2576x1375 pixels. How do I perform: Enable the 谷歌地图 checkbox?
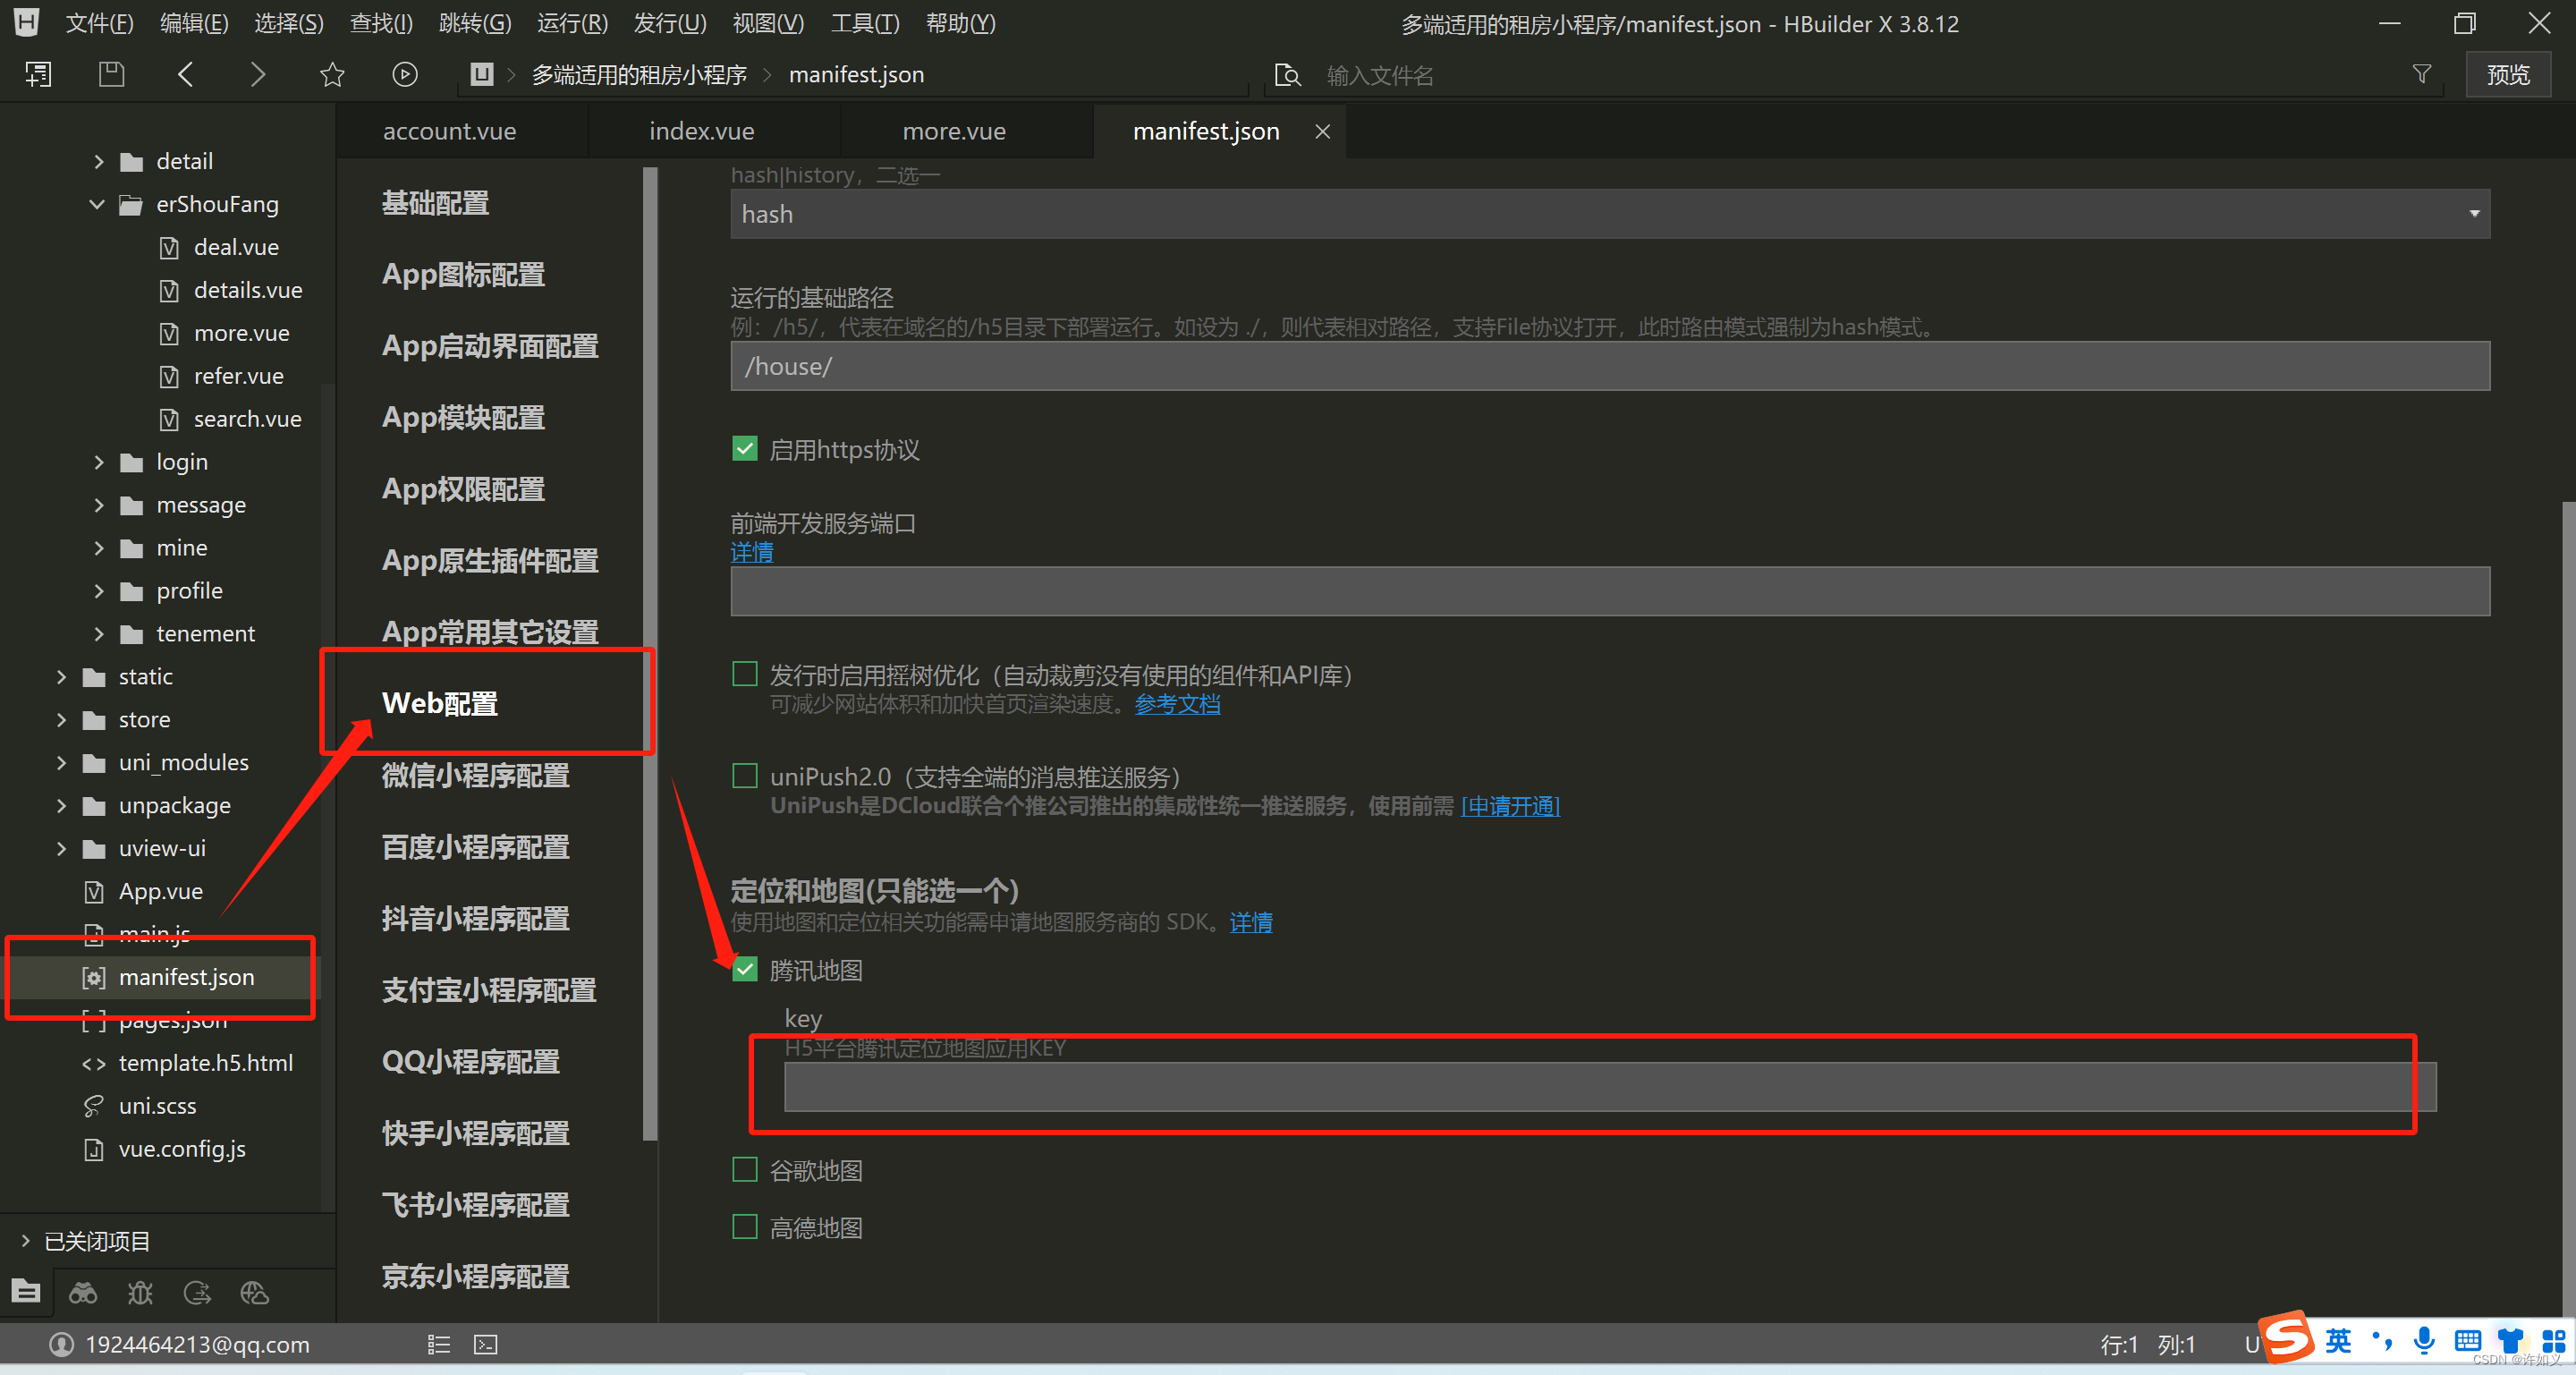(x=744, y=1169)
